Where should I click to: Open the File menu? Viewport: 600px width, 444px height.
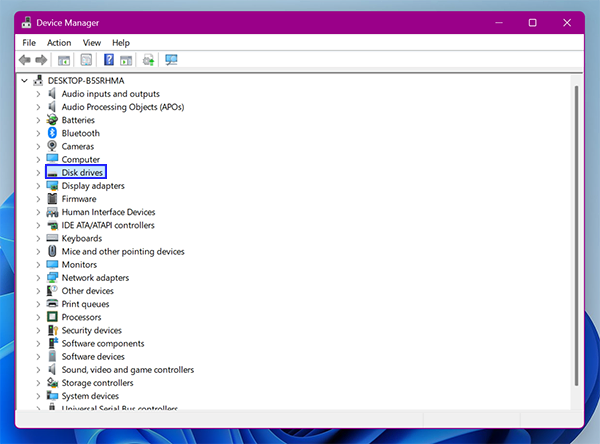[29, 42]
